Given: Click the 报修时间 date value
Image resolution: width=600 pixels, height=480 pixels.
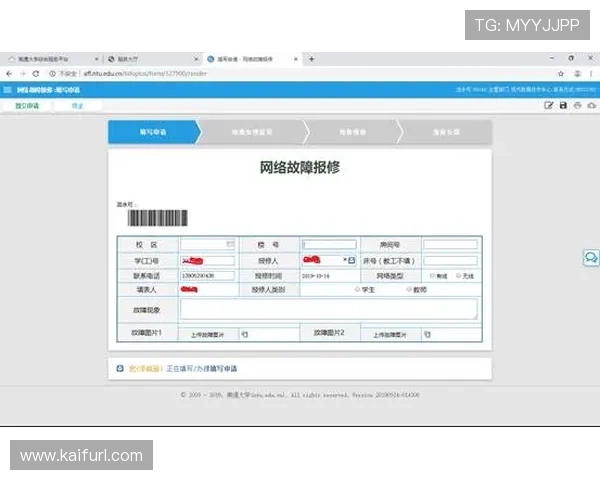Looking at the screenshot, I should [x=316, y=276].
